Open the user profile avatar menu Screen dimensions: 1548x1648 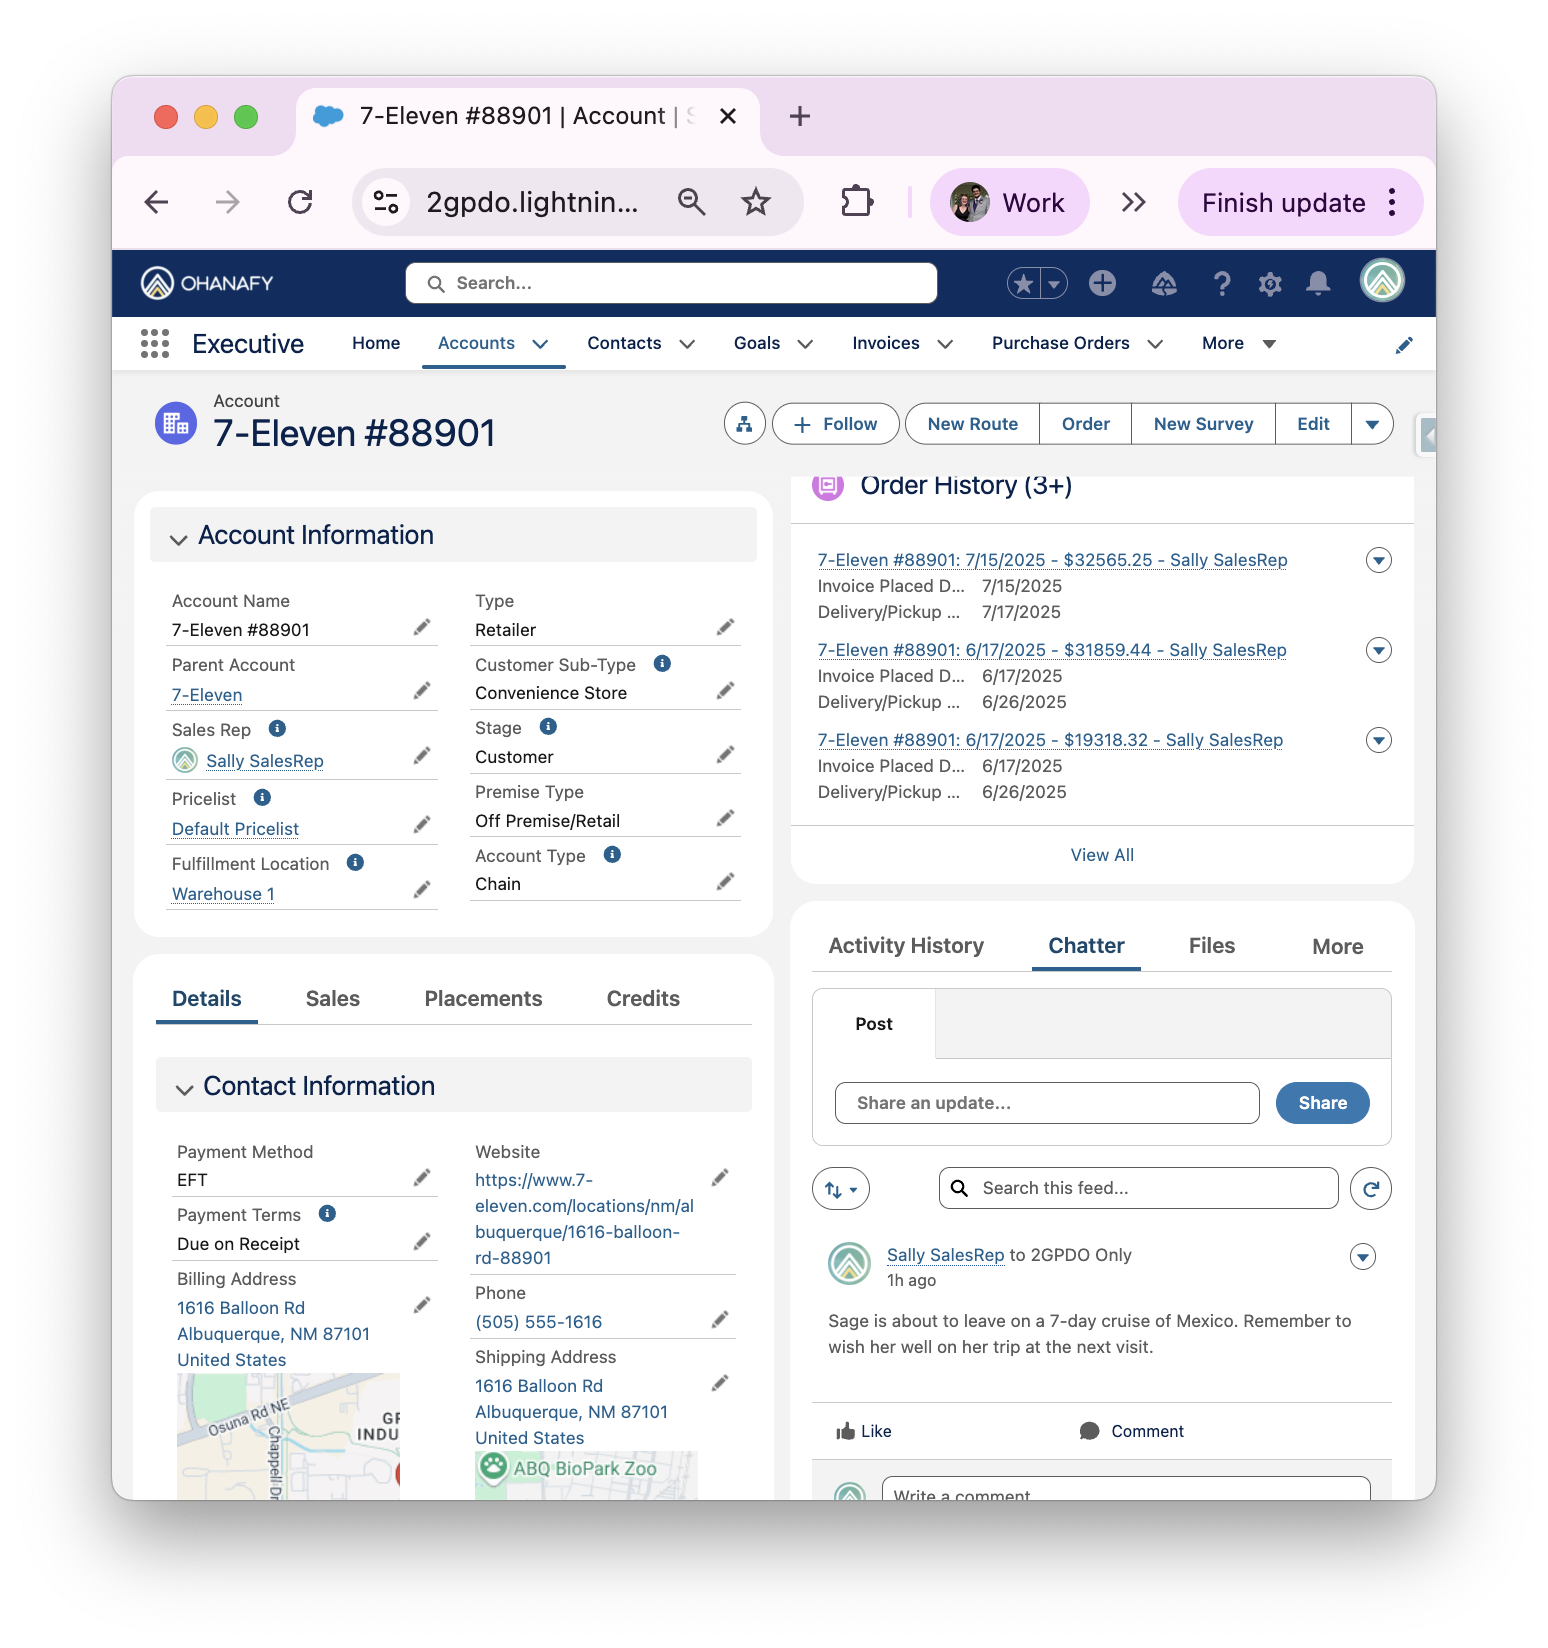click(x=1382, y=281)
